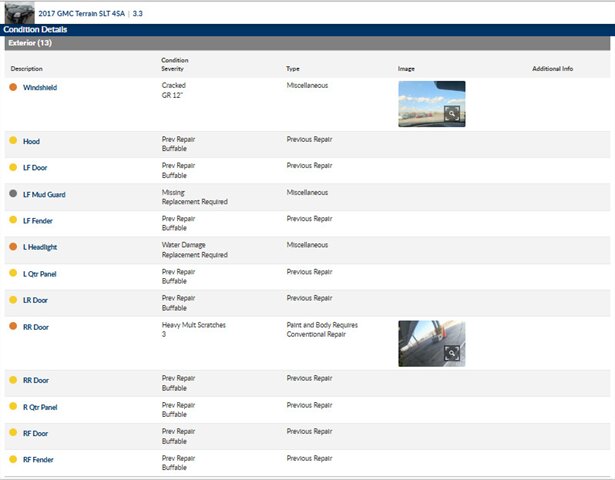This screenshot has height=480, width=615.
Task: Click the L Headlight description link
Action: 42,246
